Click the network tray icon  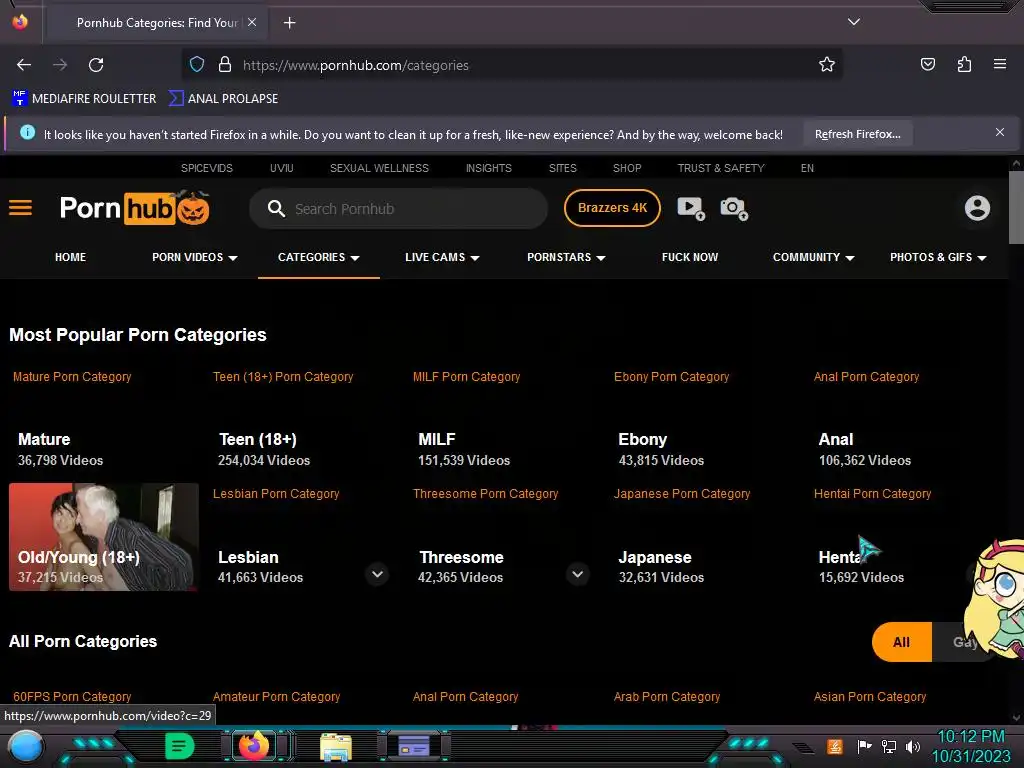pos(888,746)
